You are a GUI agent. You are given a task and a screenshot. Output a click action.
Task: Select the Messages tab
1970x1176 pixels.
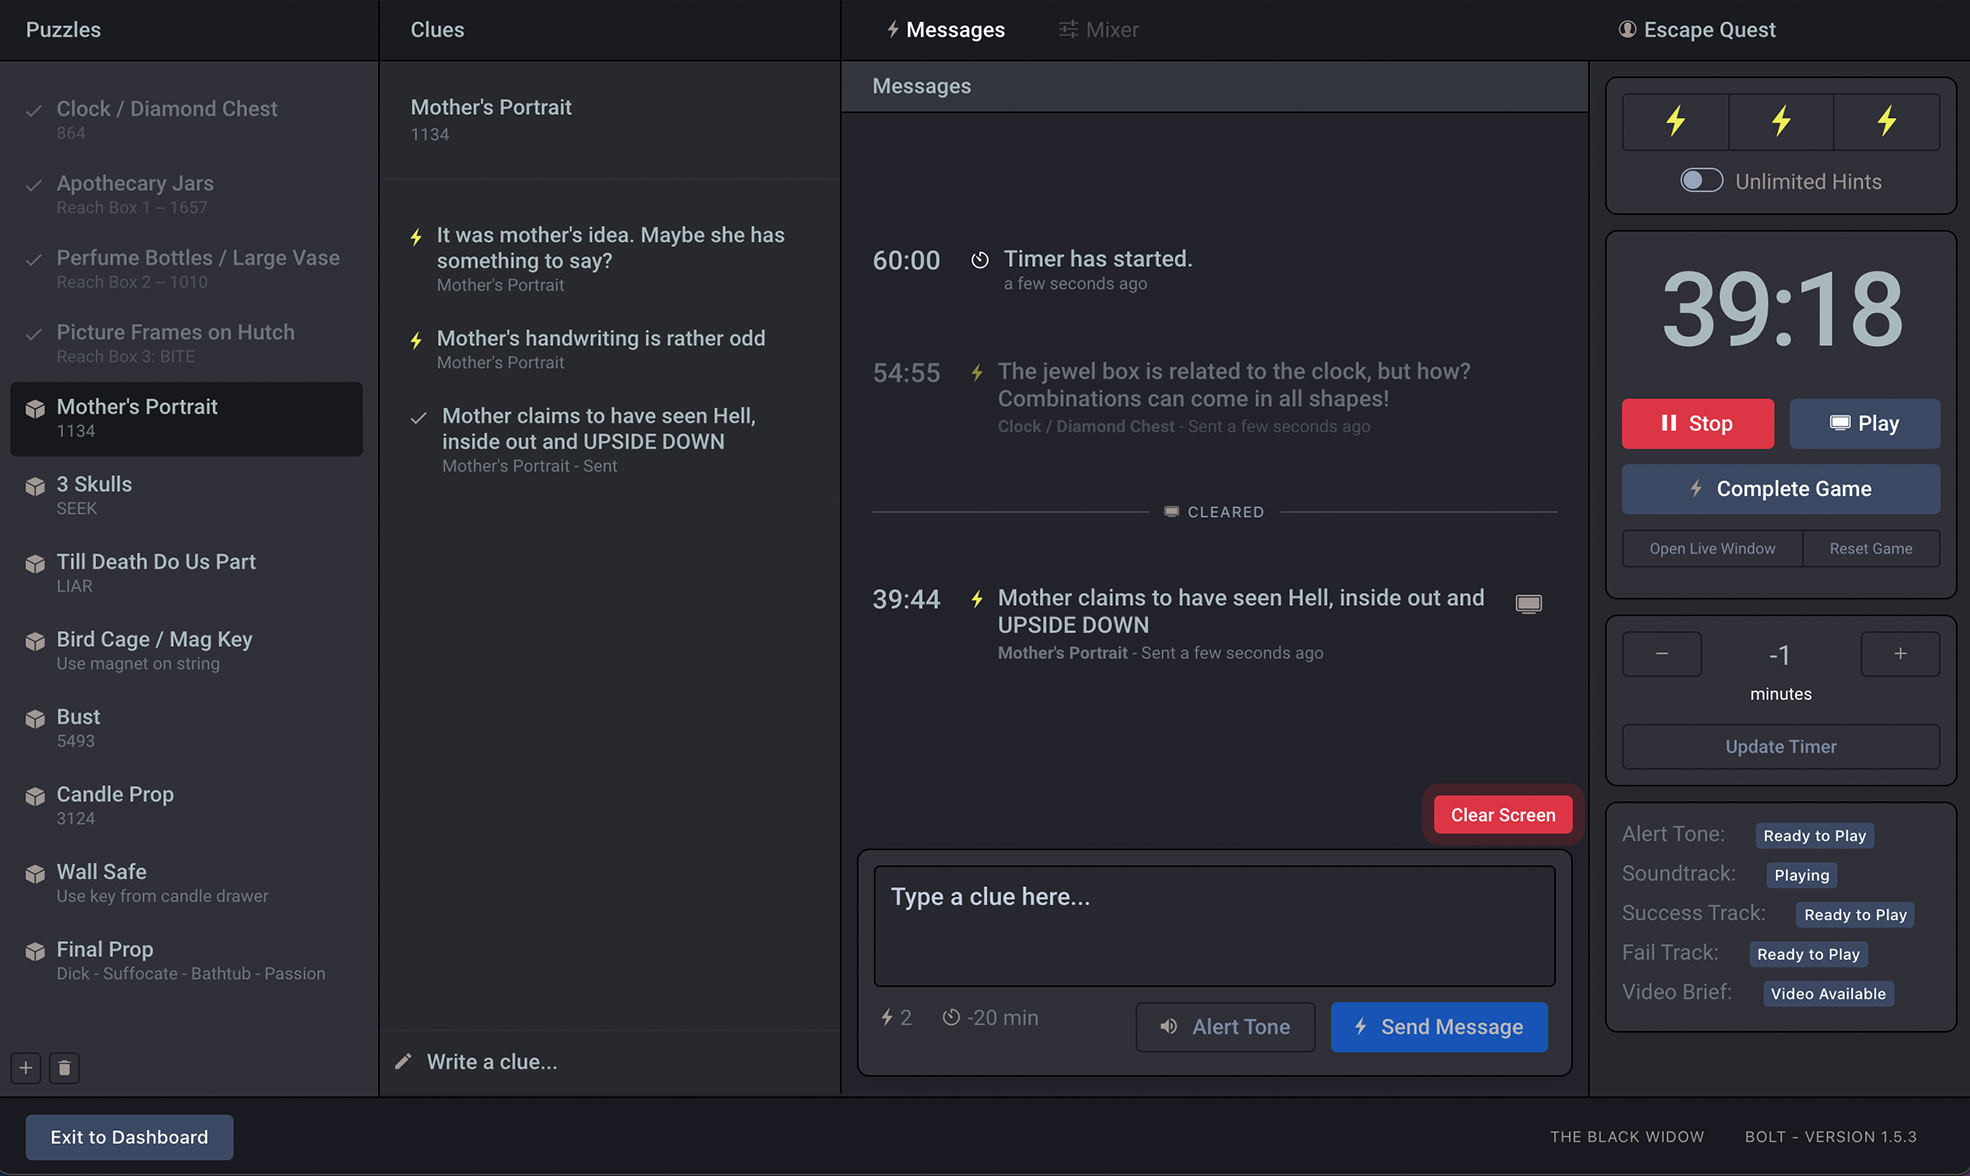[x=944, y=29]
